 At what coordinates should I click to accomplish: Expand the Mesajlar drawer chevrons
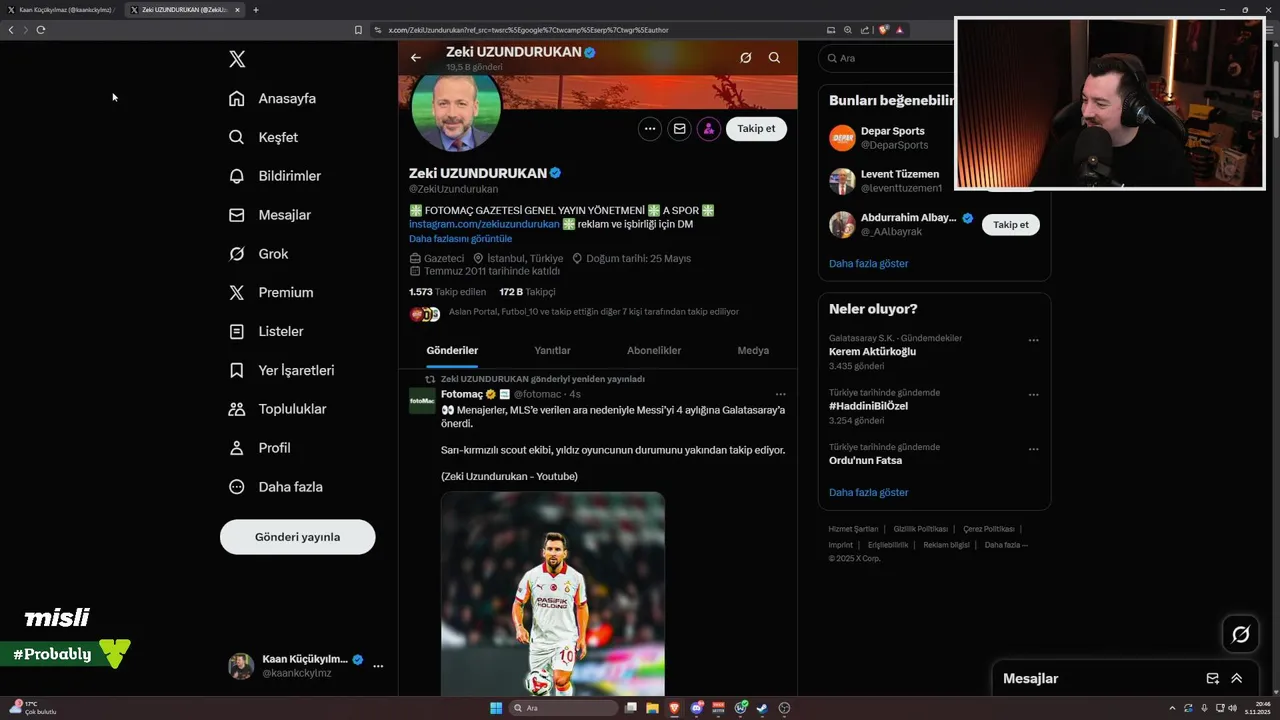tap(1237, 678)
